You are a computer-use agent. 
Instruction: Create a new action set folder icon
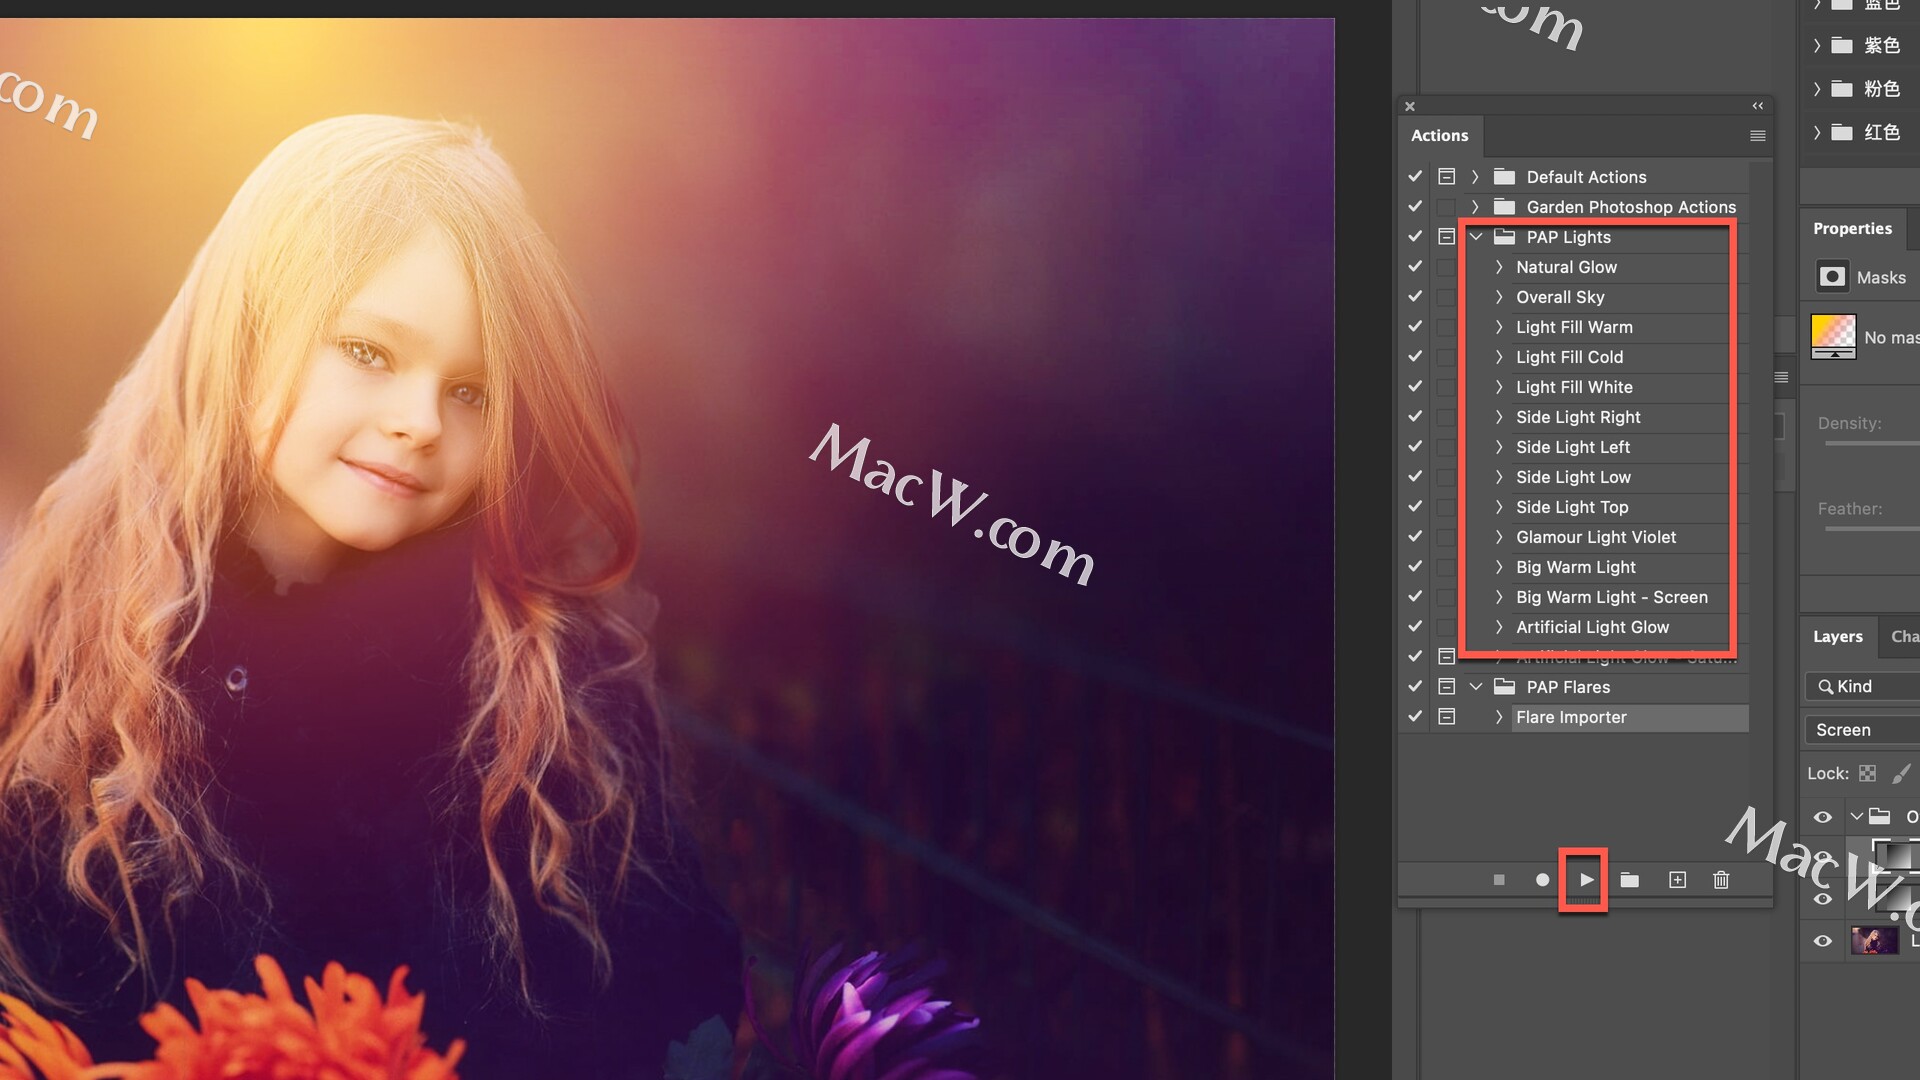point(1630,880)
